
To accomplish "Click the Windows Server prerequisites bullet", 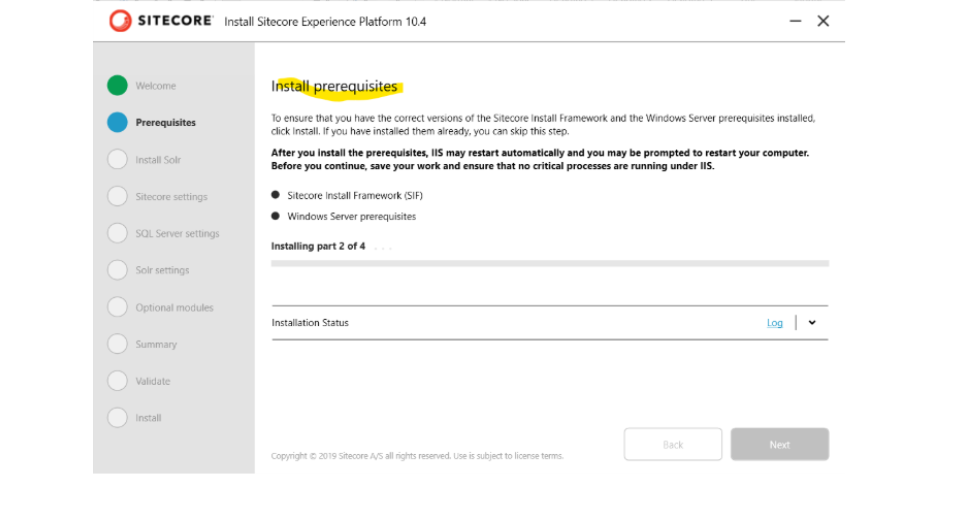I will 276,215.
